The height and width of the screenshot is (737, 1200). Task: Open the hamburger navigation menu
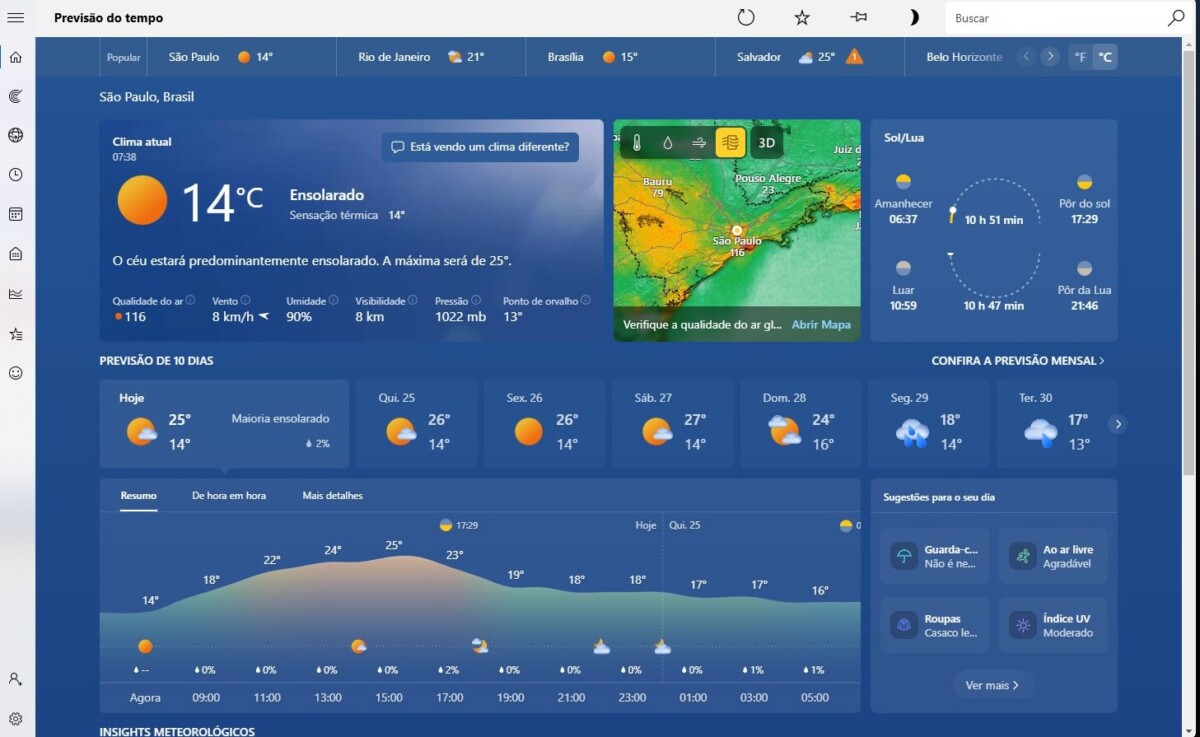click(16, 18)
